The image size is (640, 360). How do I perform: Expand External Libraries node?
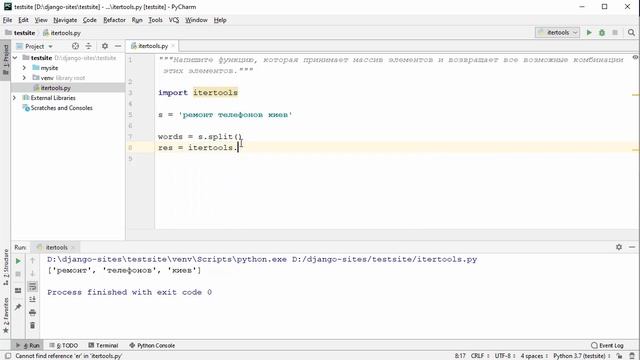pos(14,98)
